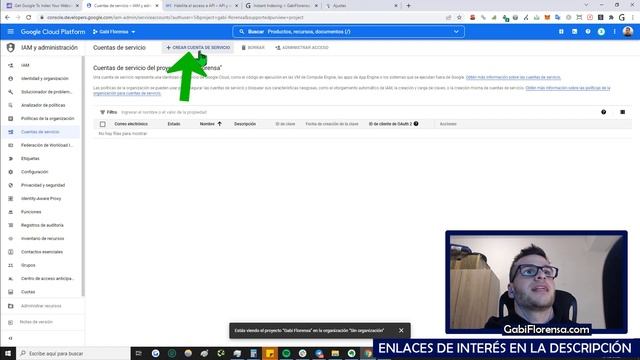Dismiss the project notification toast

click(x=401, y=331)
